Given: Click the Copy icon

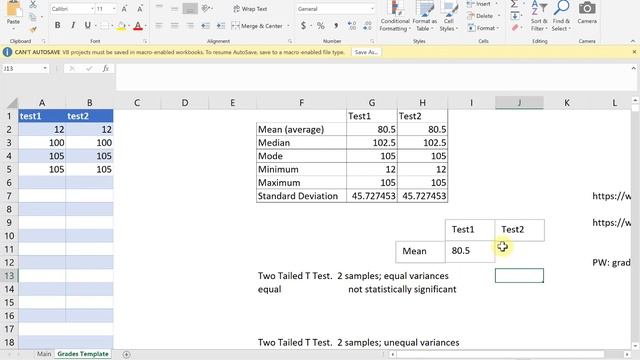Looking at the screenshot, I should tap(33, 18).
